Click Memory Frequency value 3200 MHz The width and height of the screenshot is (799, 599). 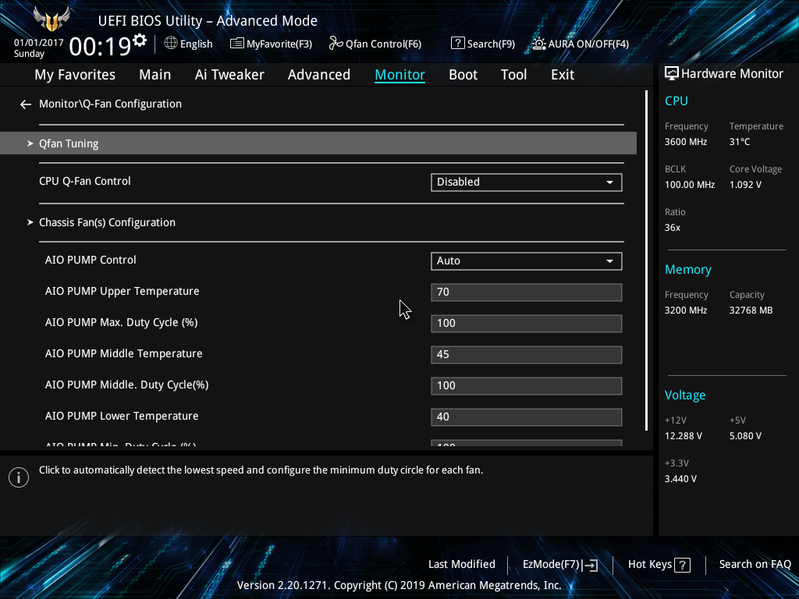(x=685, y=310)
